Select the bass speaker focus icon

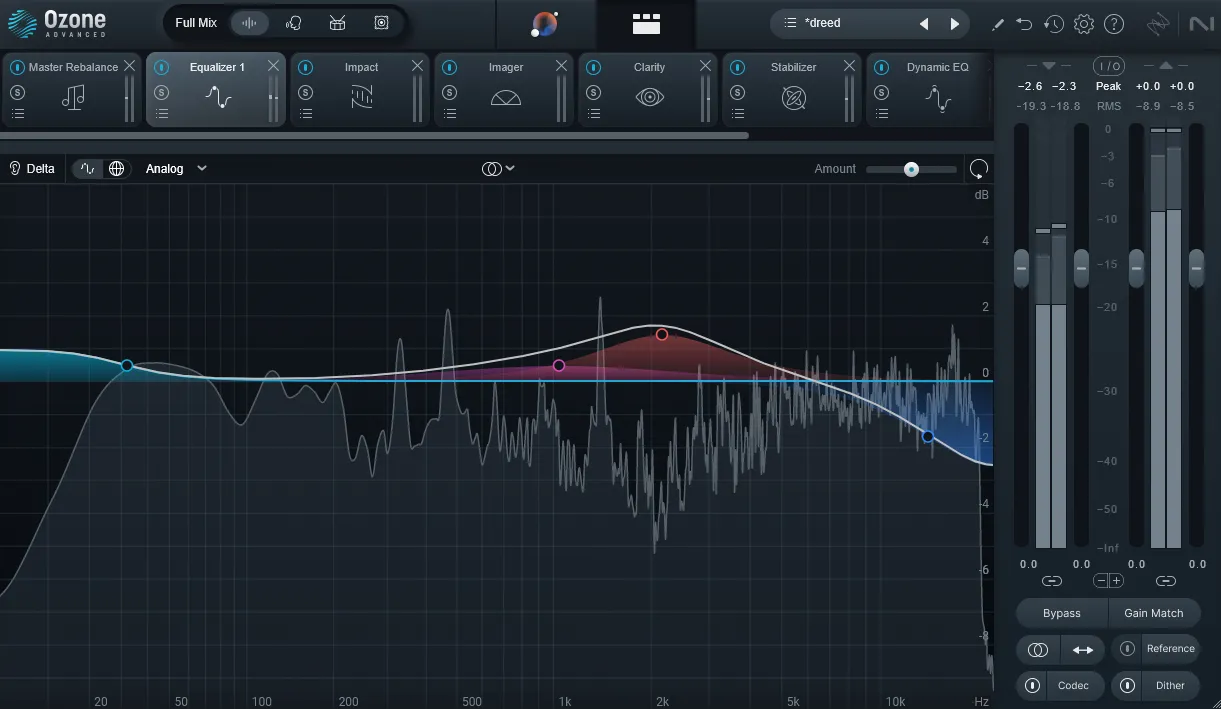tap(381, 23)
